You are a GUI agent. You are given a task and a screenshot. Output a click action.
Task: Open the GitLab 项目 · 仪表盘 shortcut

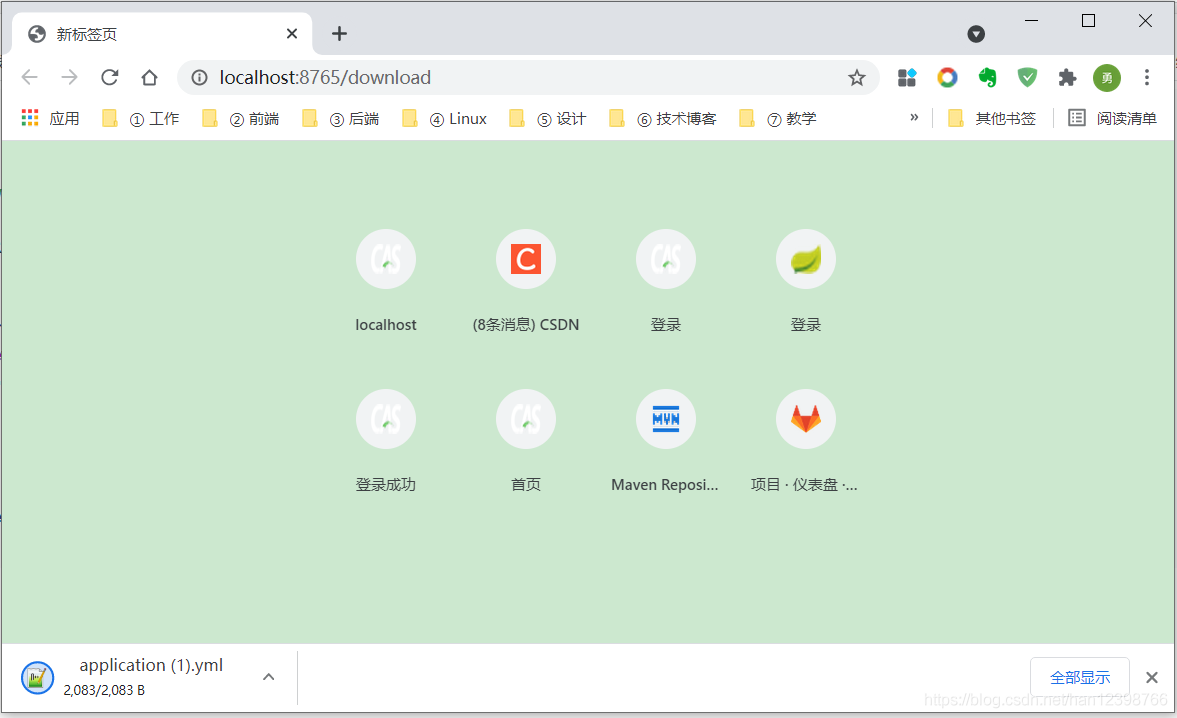(805, 440)
